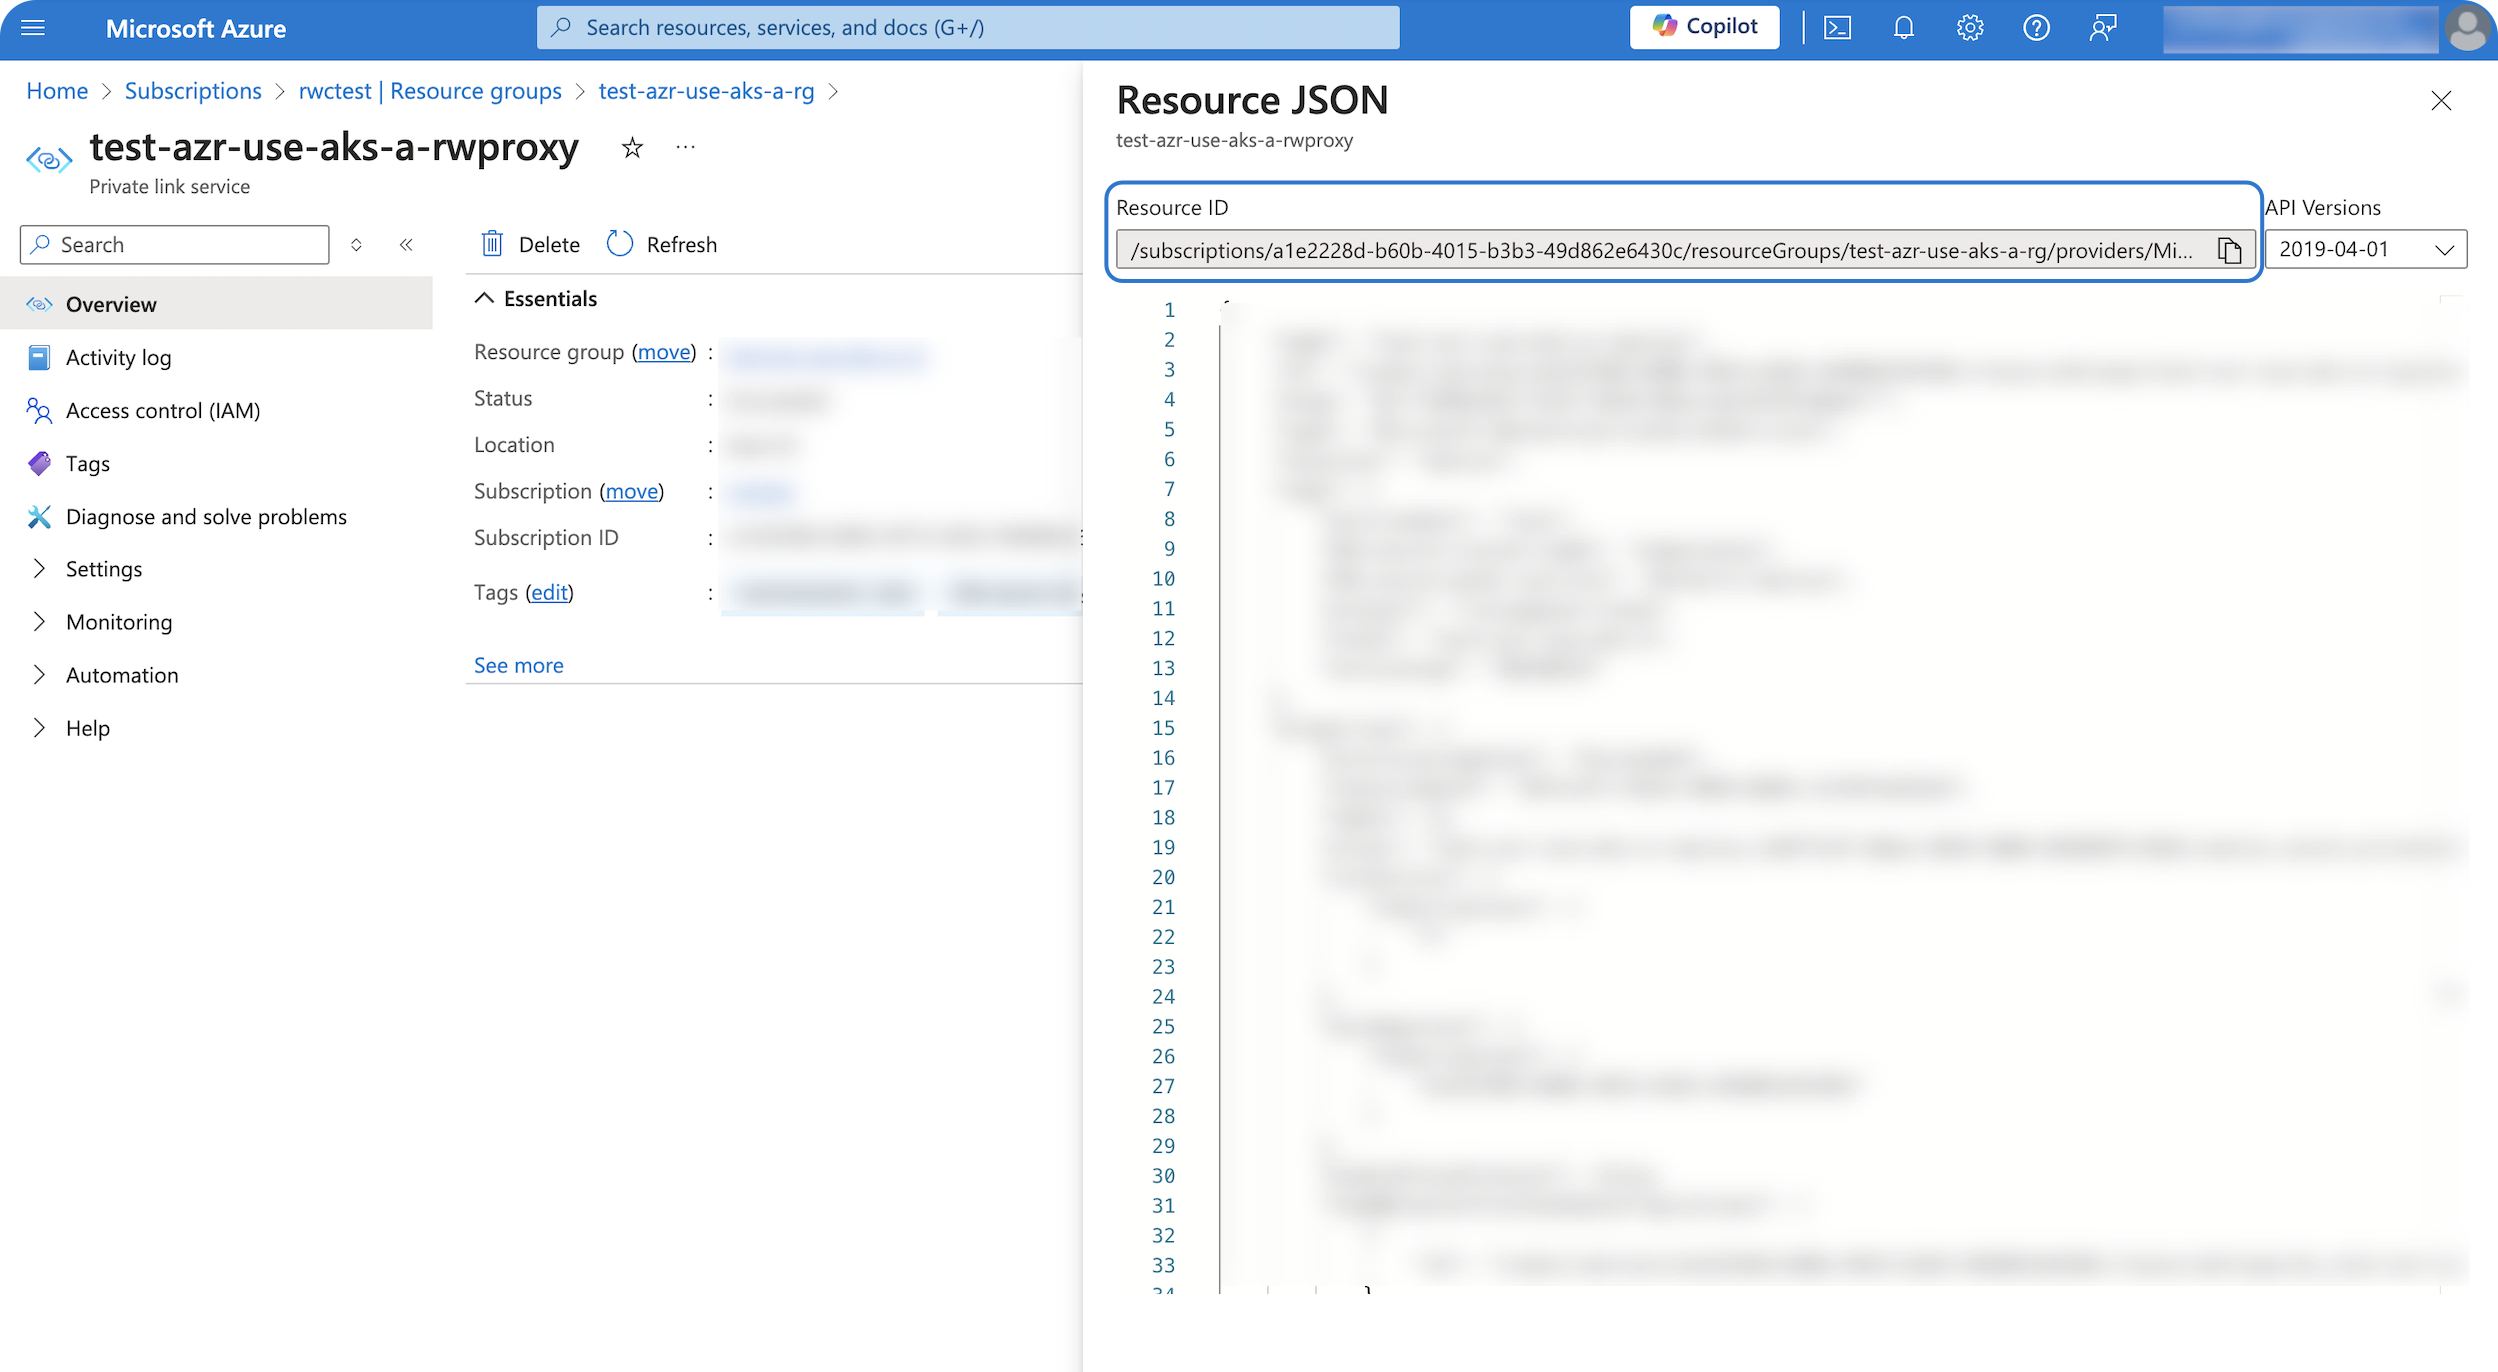Open the API Versions dropdown
Viewport: 2498px width, 1372px height.
pos(2365,249)
